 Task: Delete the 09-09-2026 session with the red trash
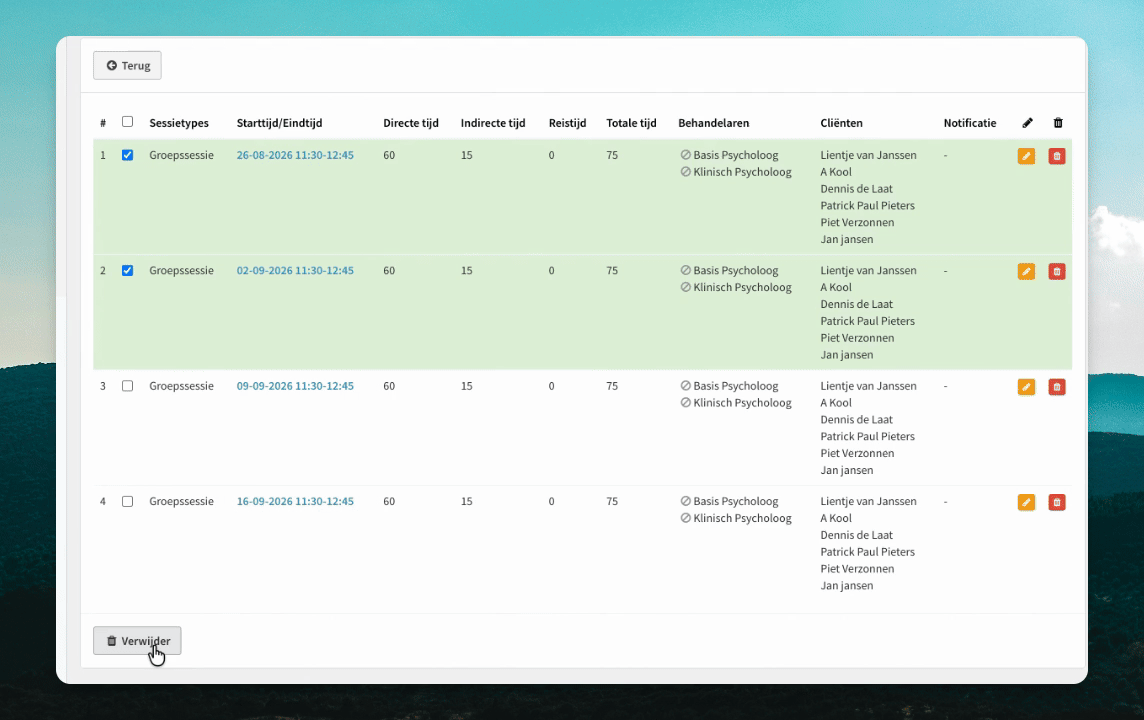(x=1056, y=387)
